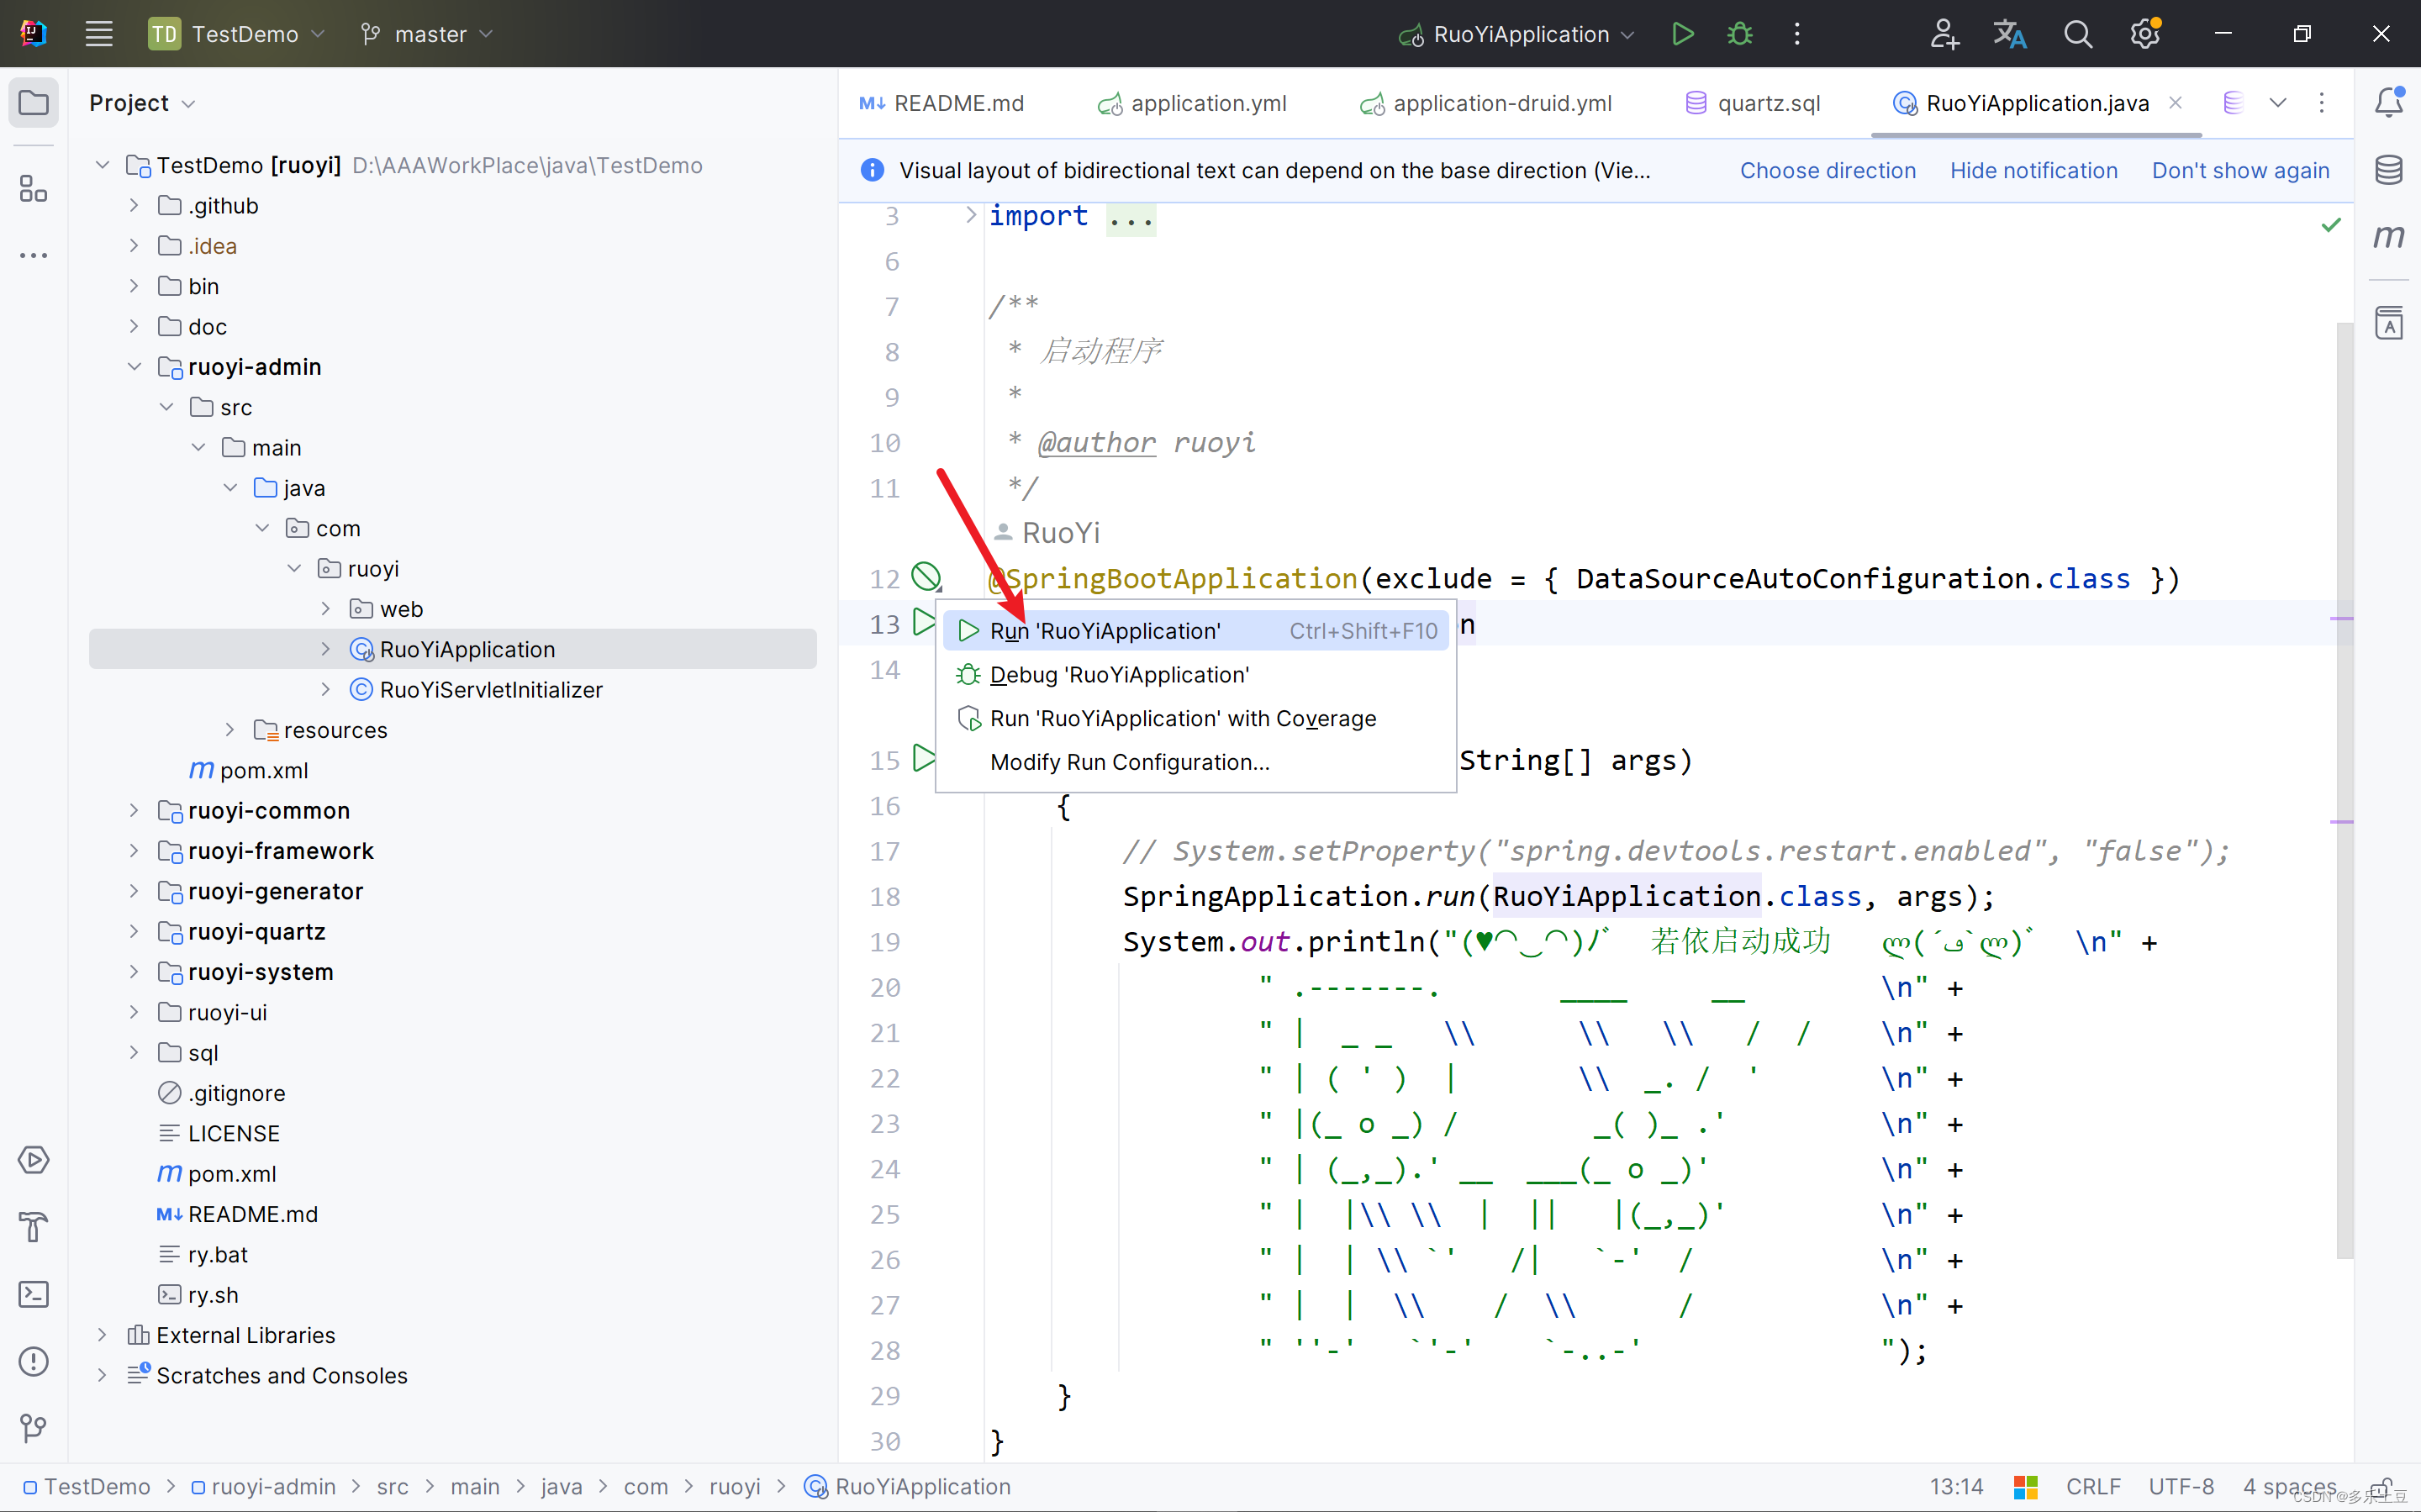Expand the ruoyi-common module folder
Viewport: 2421px width, 1512px height.
134,810
